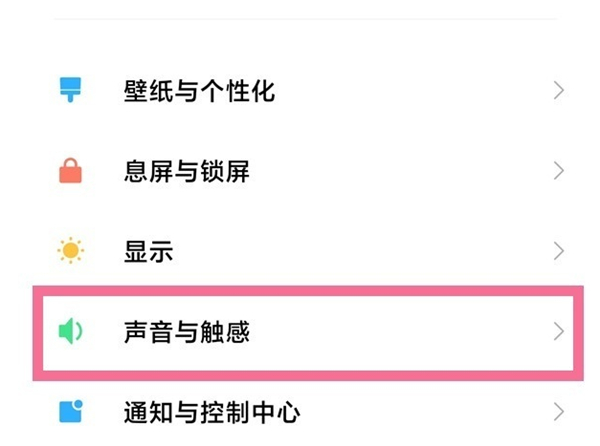Screen dimensions: 600x446
Task: Expand 通知与控制中心 with its chevron
Action: [559, 410]
